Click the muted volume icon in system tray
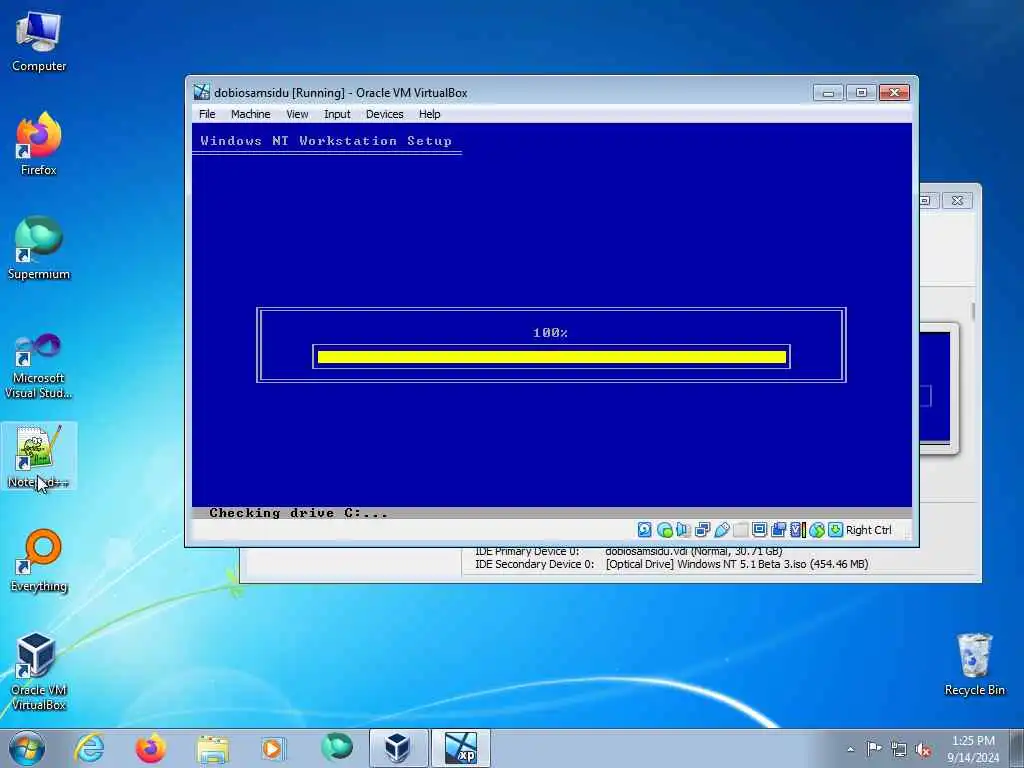This screenshot has height=768, width=1024. 923,749
